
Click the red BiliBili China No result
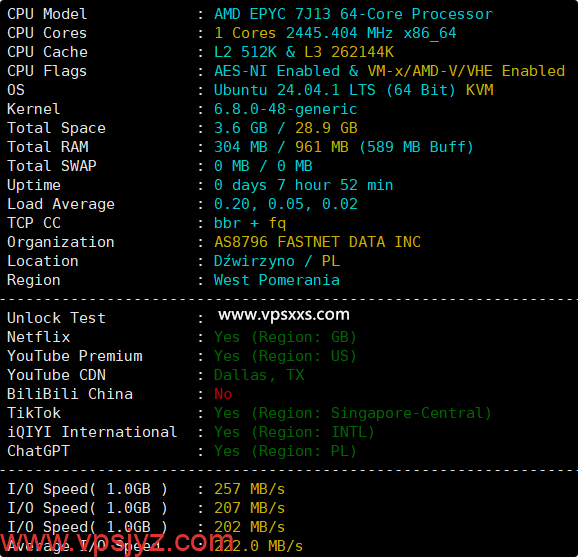[x=223, y=394]
